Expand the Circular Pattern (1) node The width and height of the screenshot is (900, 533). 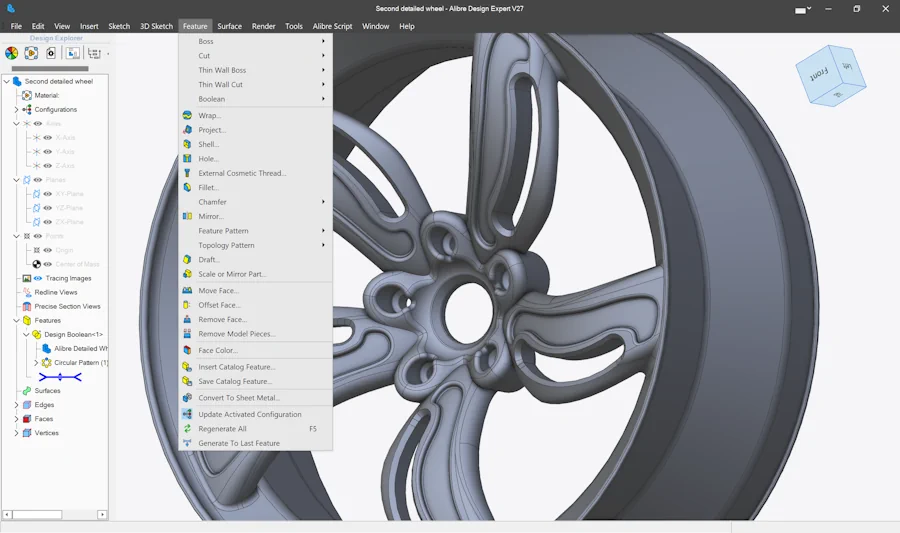[x=36, y=363]
